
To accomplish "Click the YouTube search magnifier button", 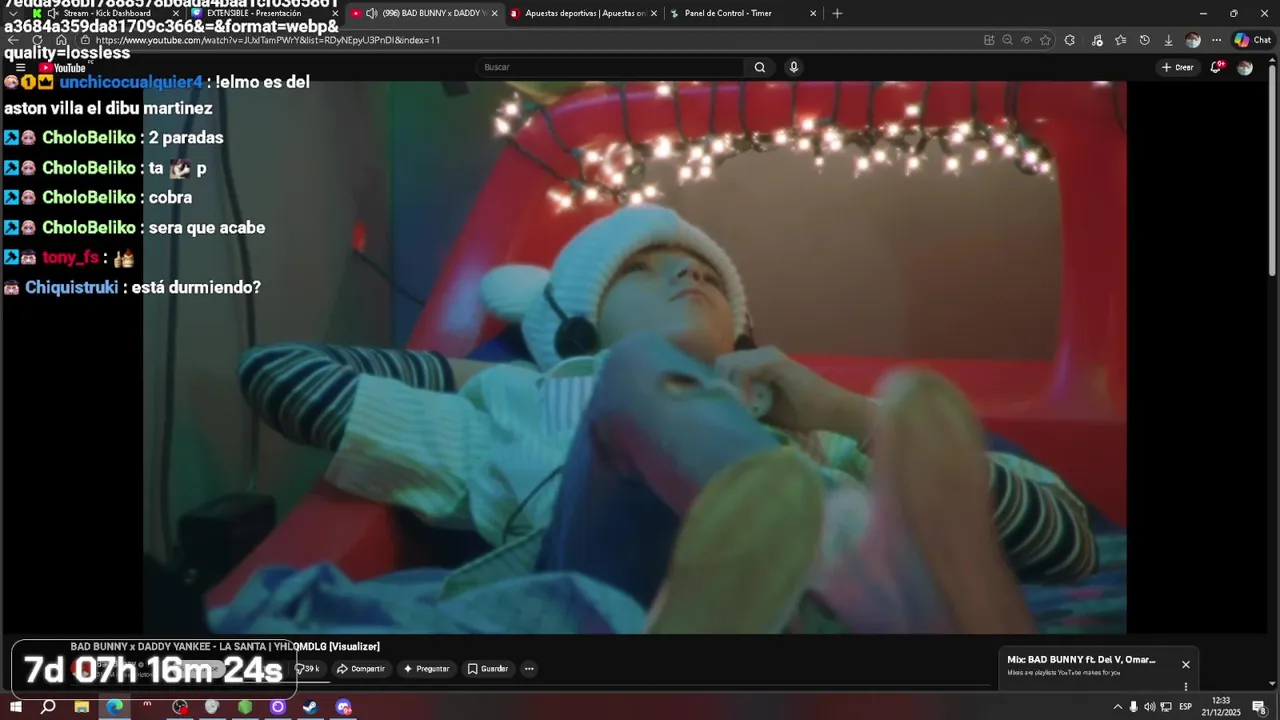I will click(x=760, y=67).
